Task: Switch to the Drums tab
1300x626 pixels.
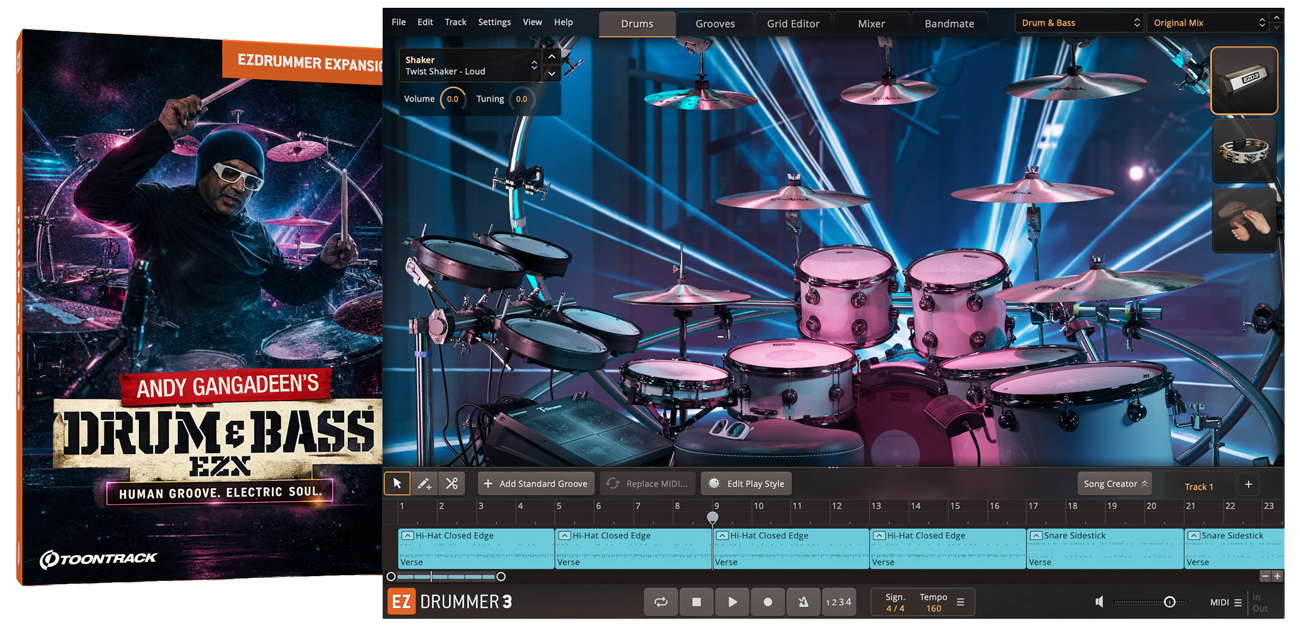Action: point(637,23)
